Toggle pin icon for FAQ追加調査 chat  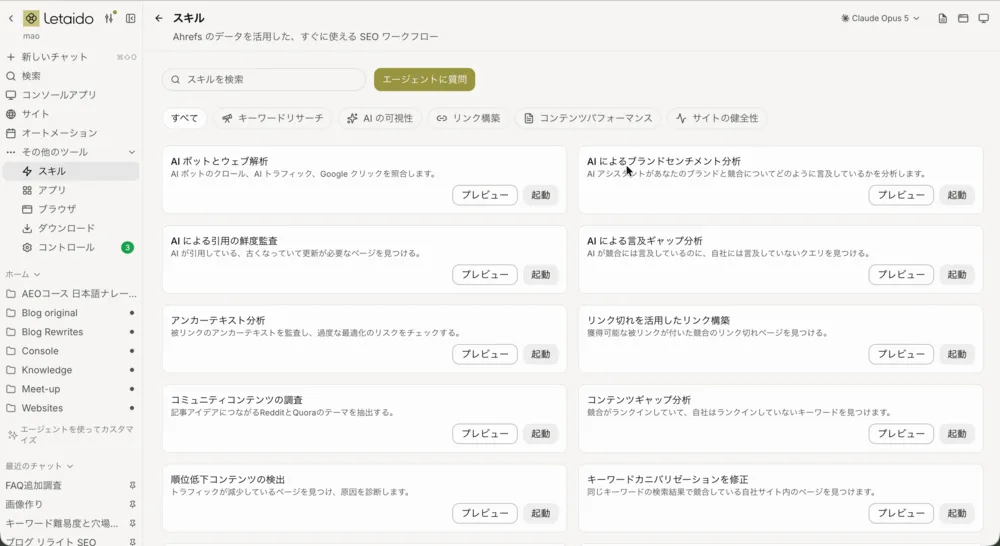coord(133,485)
